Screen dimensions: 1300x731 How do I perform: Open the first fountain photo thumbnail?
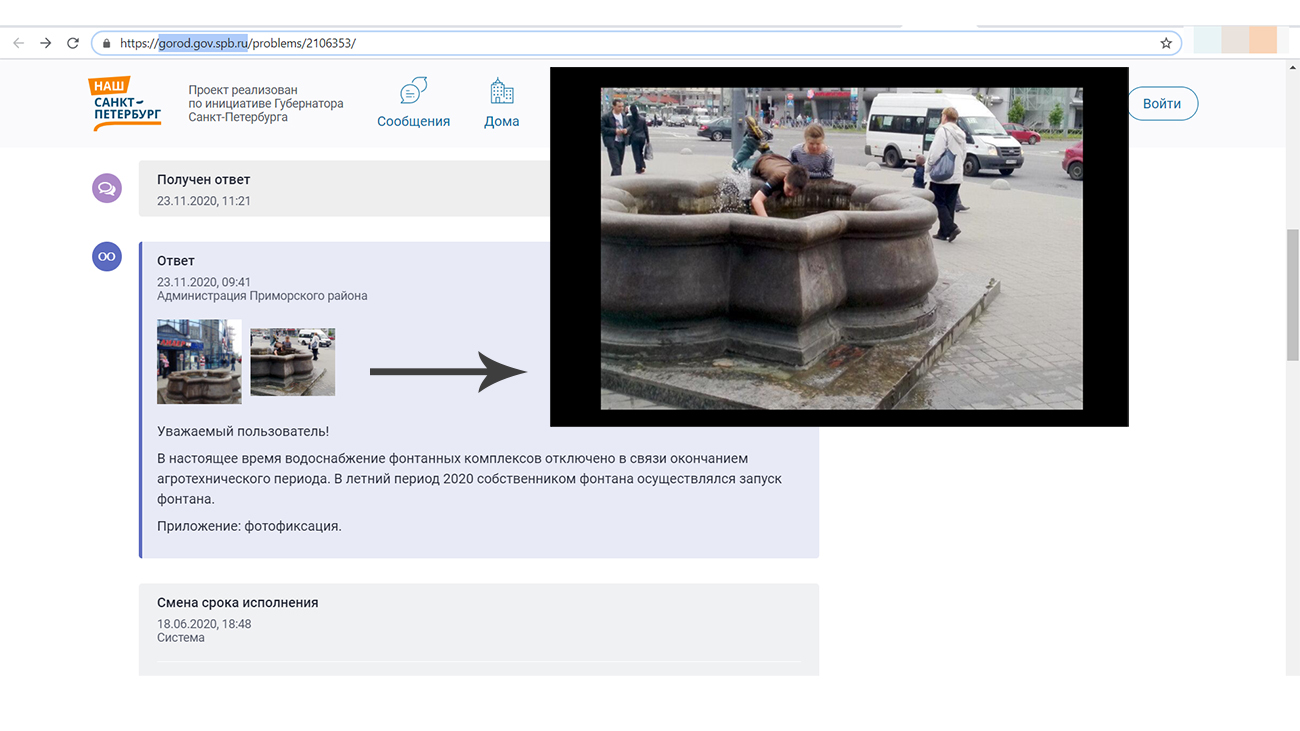(x=199, y=361)
